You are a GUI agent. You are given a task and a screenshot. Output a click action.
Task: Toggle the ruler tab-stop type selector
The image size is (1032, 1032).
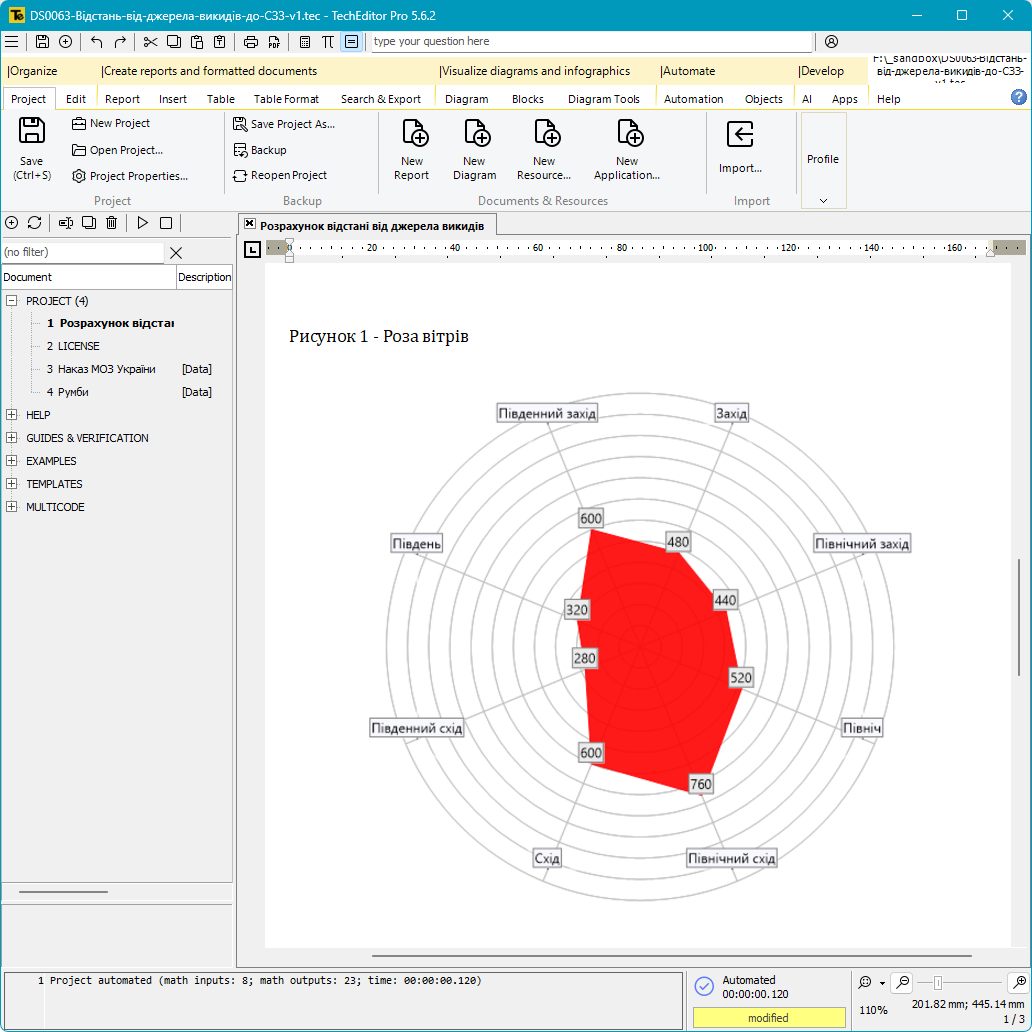pos(253,249)
